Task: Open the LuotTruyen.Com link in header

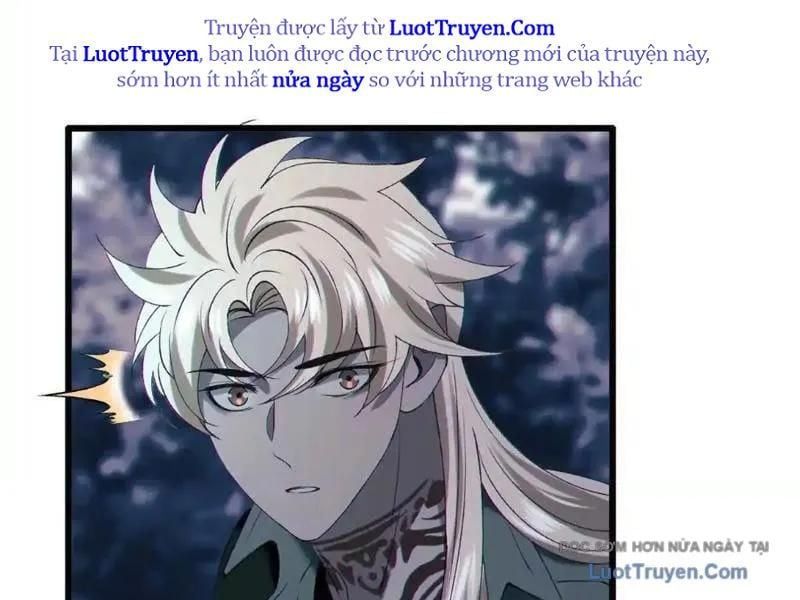Action: pyautogui.click(x=471, y=28)
